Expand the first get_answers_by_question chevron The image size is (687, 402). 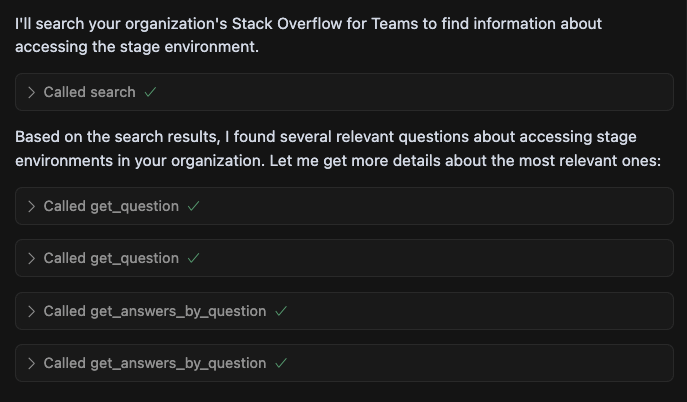click(x=32, y=311)
